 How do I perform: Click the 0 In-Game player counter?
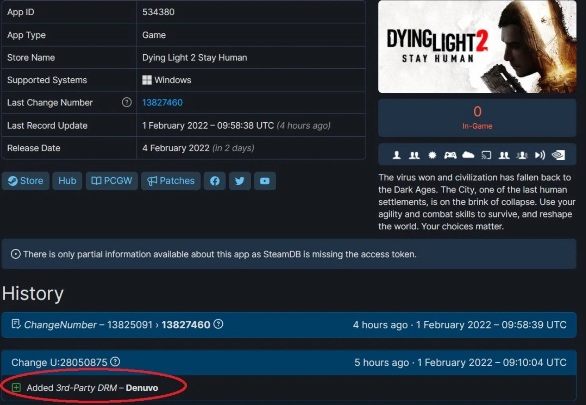click(x=477, y=118)
